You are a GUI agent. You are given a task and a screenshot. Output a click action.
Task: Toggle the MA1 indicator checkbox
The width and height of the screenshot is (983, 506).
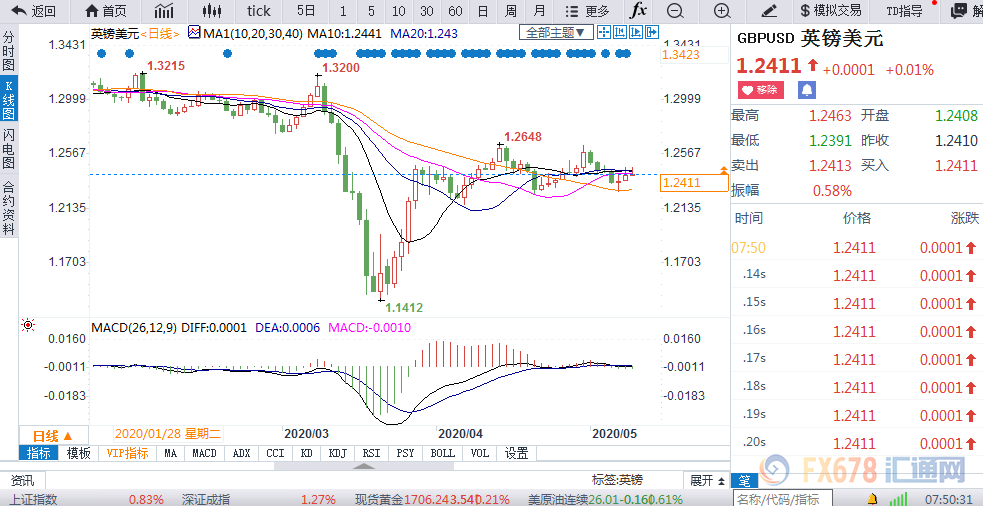pyautogui.click(x=193, y=33)
